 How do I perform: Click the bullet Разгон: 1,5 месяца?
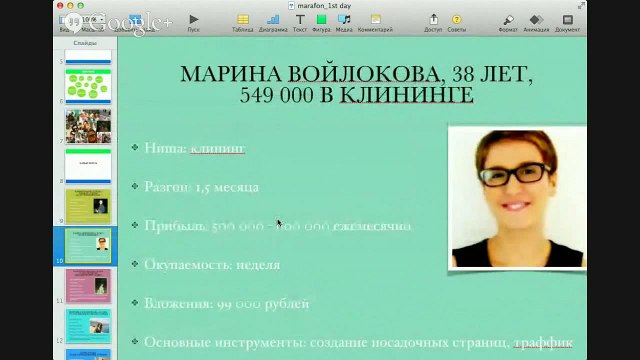click(x=202, y=187)
